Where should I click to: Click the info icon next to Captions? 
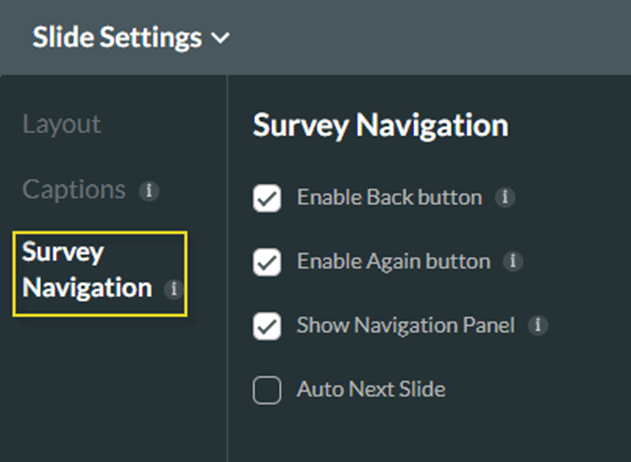click(149, 191)
